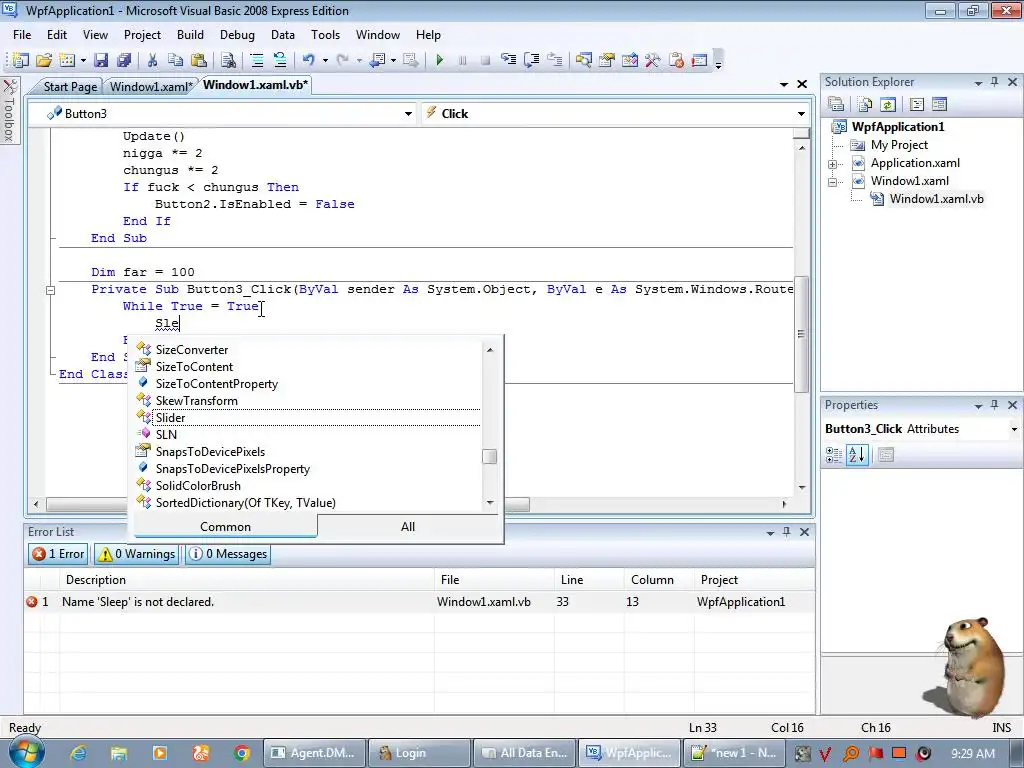The image size is (1024, 768).
Task: Click the Save All toolbar icon
Action: tap(123, 60)
